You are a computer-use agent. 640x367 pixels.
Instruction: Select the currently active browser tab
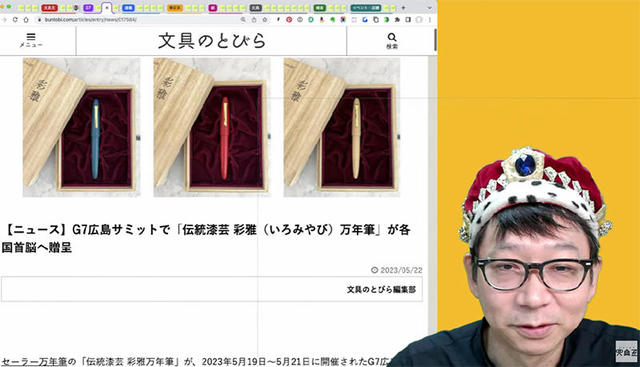point(107,8)
